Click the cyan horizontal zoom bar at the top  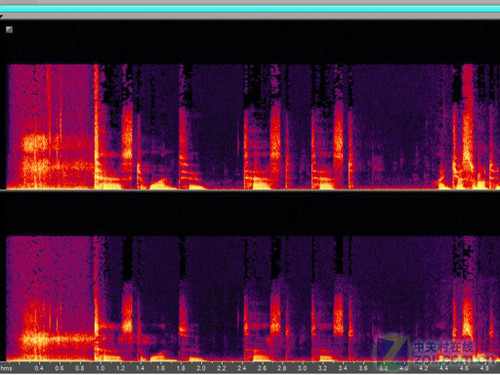pyautogui.click(x=250, y=9)
